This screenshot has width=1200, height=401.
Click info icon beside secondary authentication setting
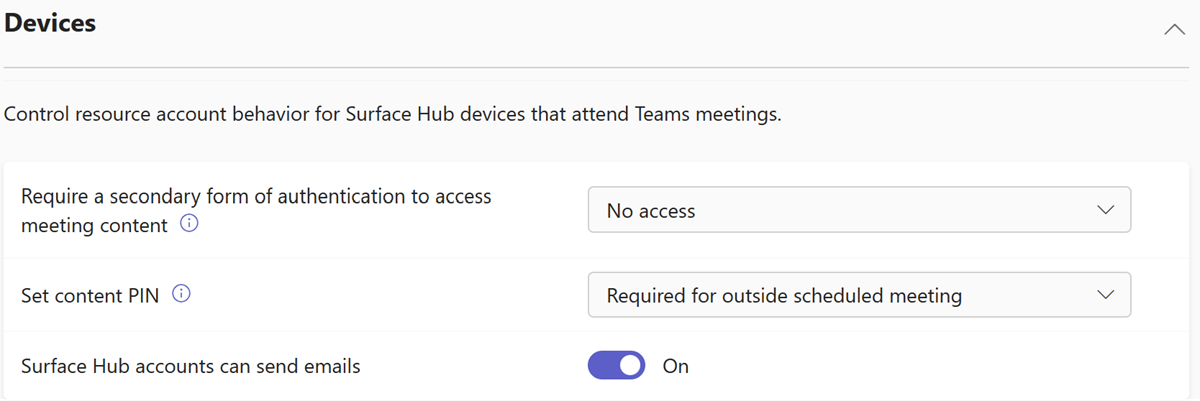coord(189,225)
